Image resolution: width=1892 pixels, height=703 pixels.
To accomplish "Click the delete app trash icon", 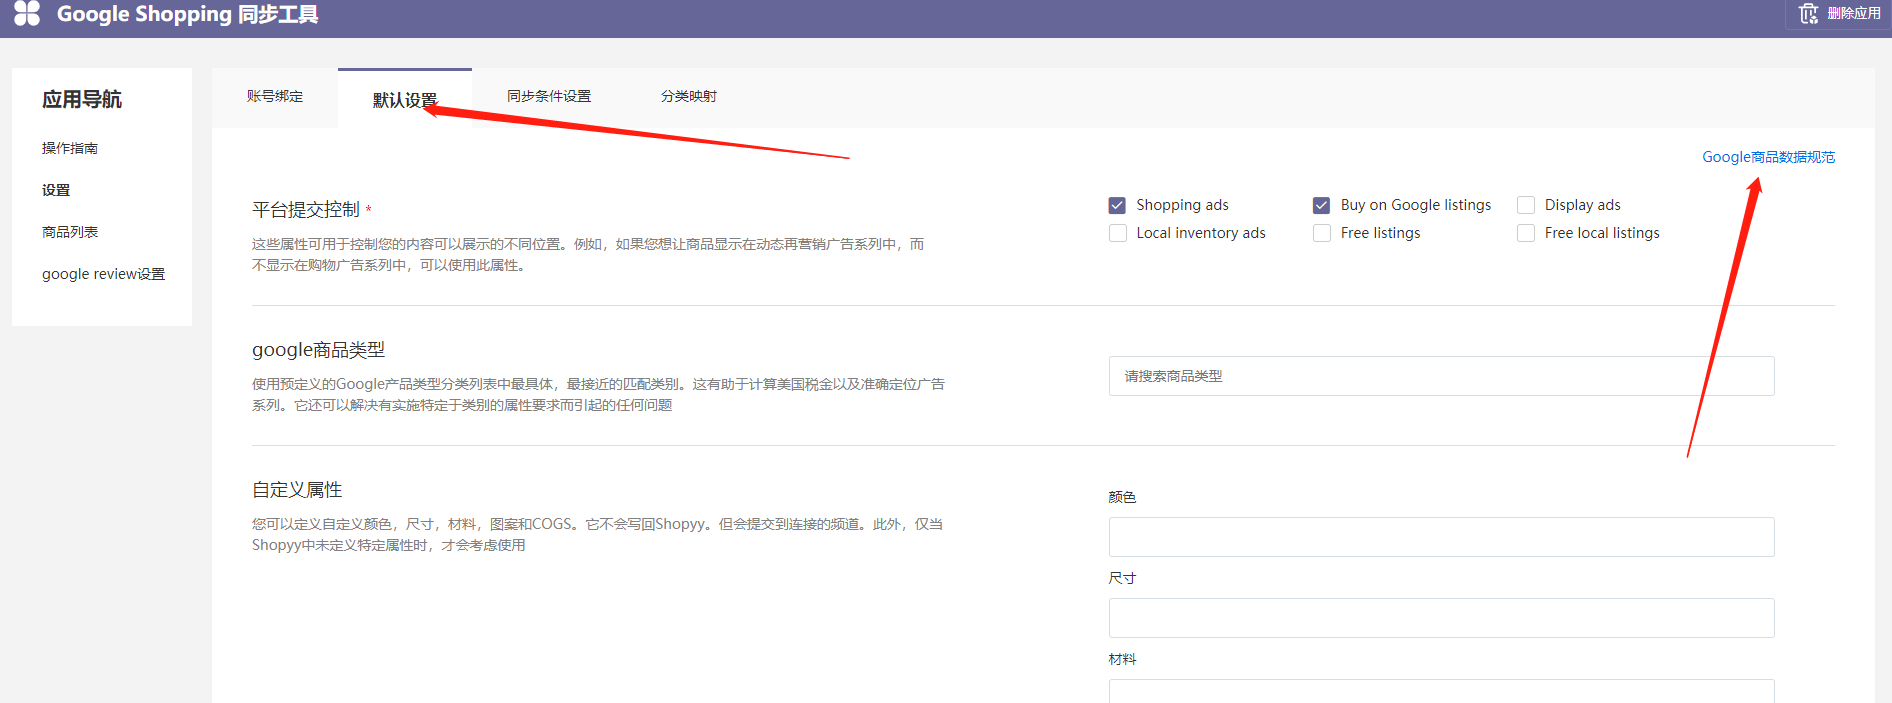I will 1808,13.
